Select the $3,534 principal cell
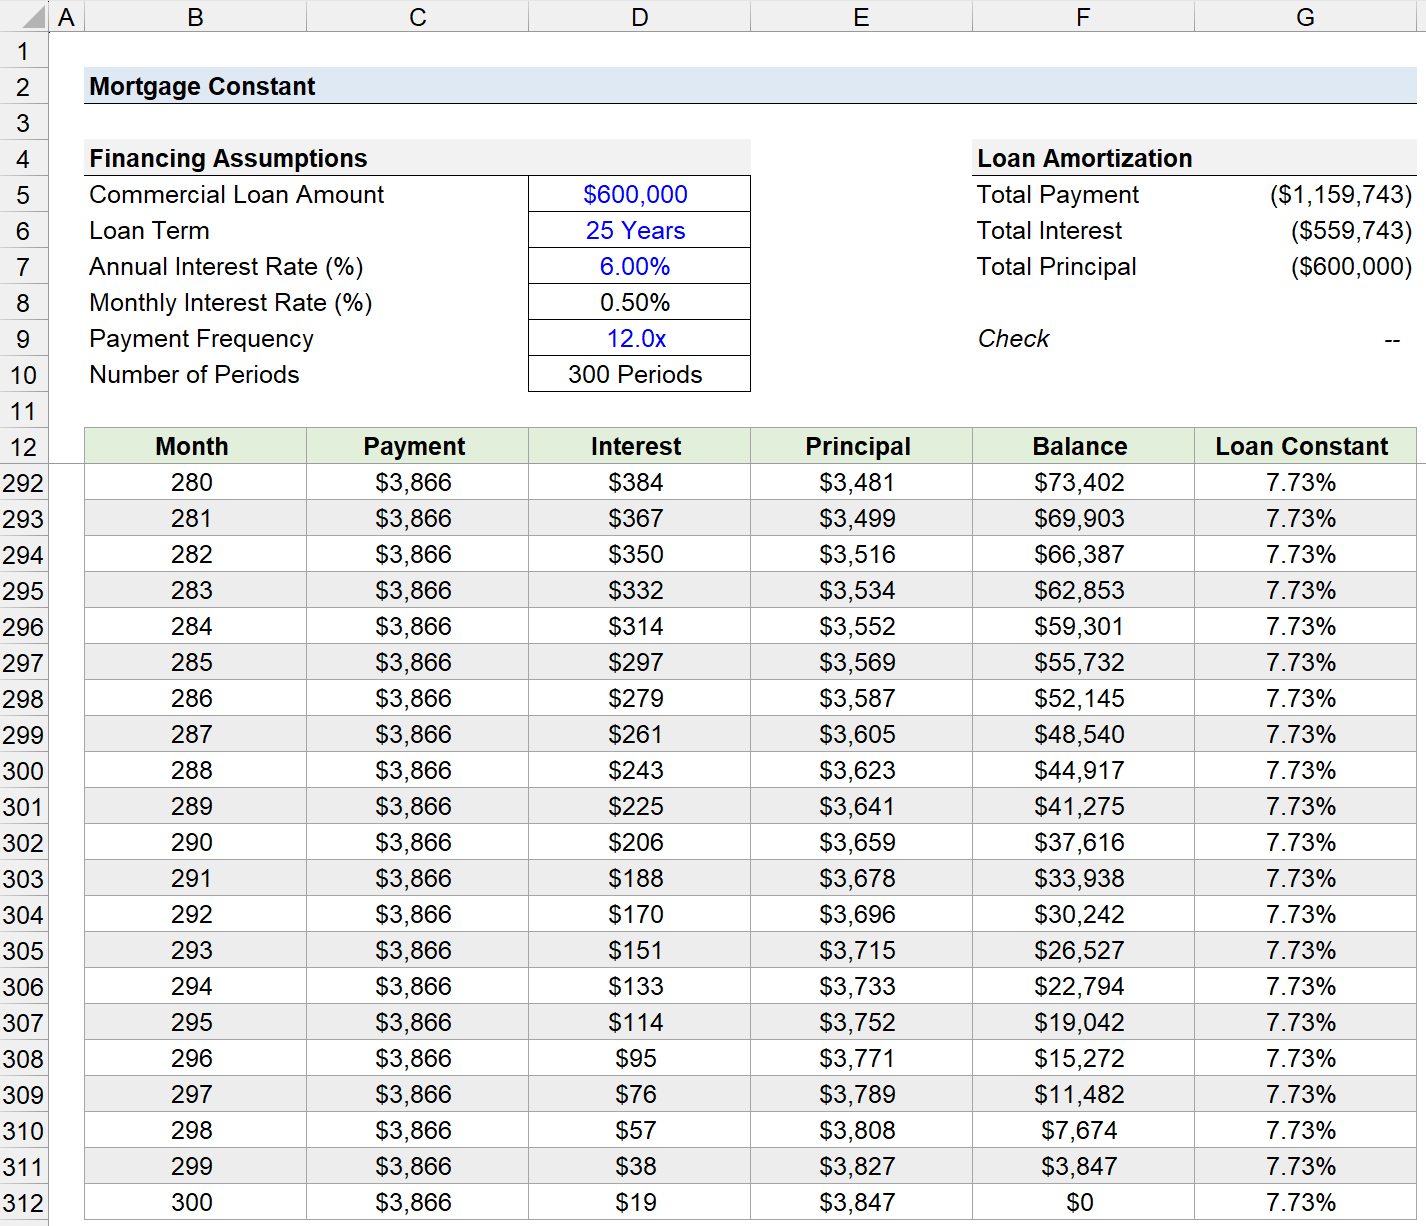Image resolution: width=1426 pixels, height=1226 pixels. tap(862, 591)
